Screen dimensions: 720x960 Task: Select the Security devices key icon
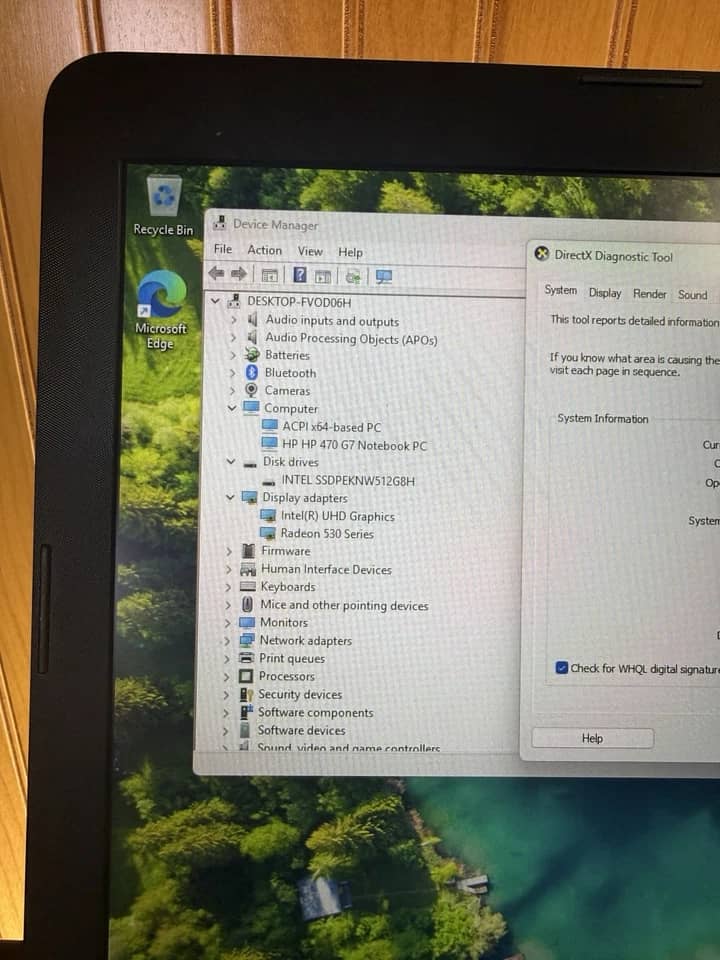(x=246, y=694)
